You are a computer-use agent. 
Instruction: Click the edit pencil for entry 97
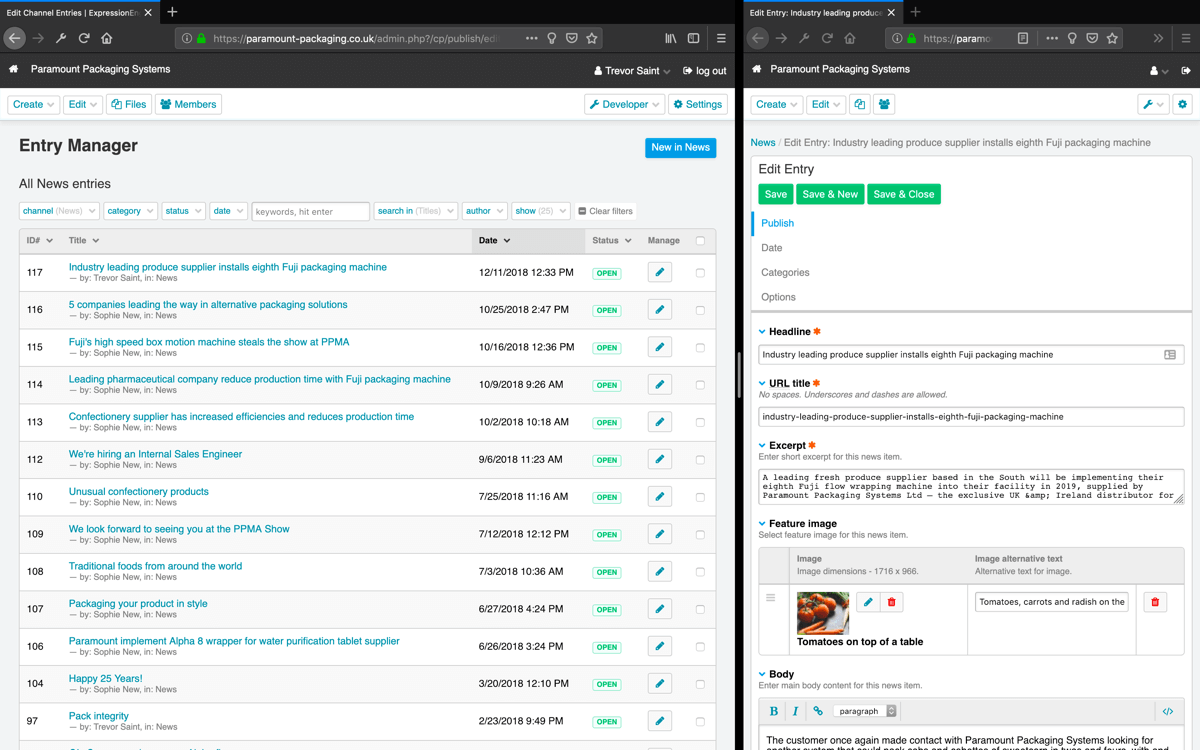pyautogui.click(x=659, y=721)
